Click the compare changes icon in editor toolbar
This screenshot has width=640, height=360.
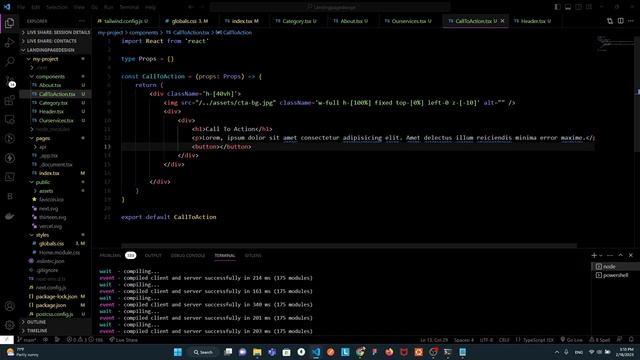click(610, 21)
